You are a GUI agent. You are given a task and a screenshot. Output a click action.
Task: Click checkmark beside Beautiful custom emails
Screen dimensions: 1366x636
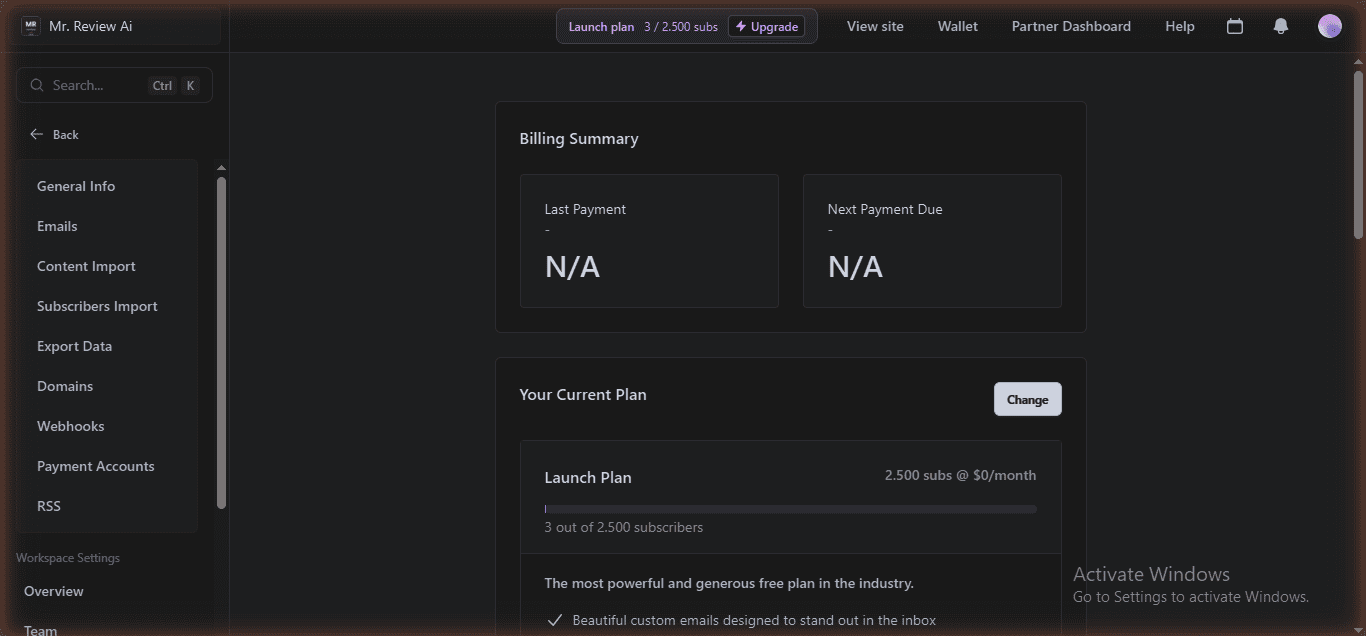click(x=554, y=620)
